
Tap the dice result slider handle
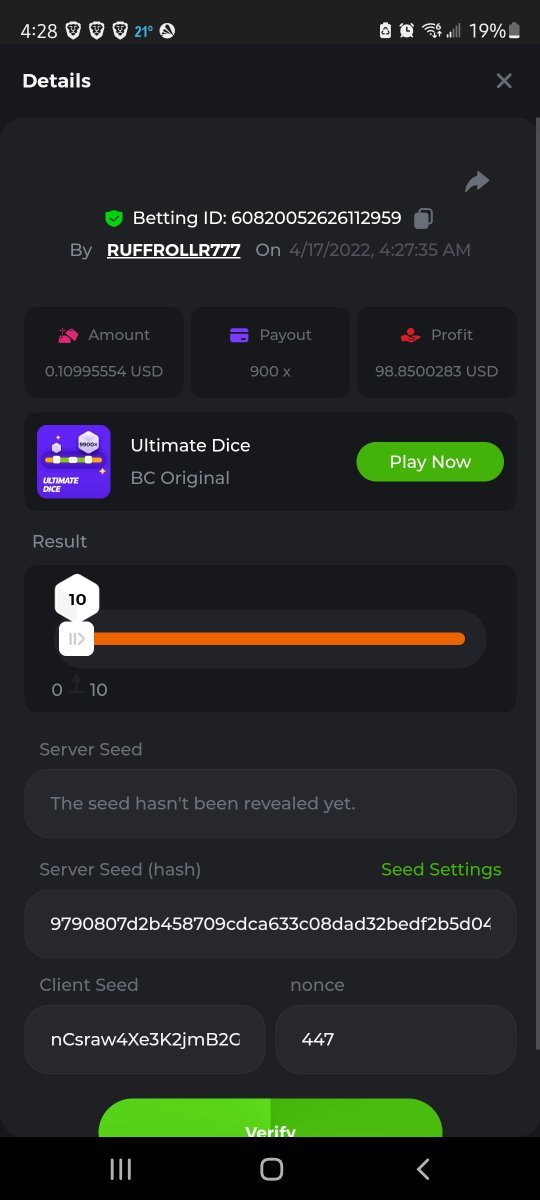coord(76,638)
